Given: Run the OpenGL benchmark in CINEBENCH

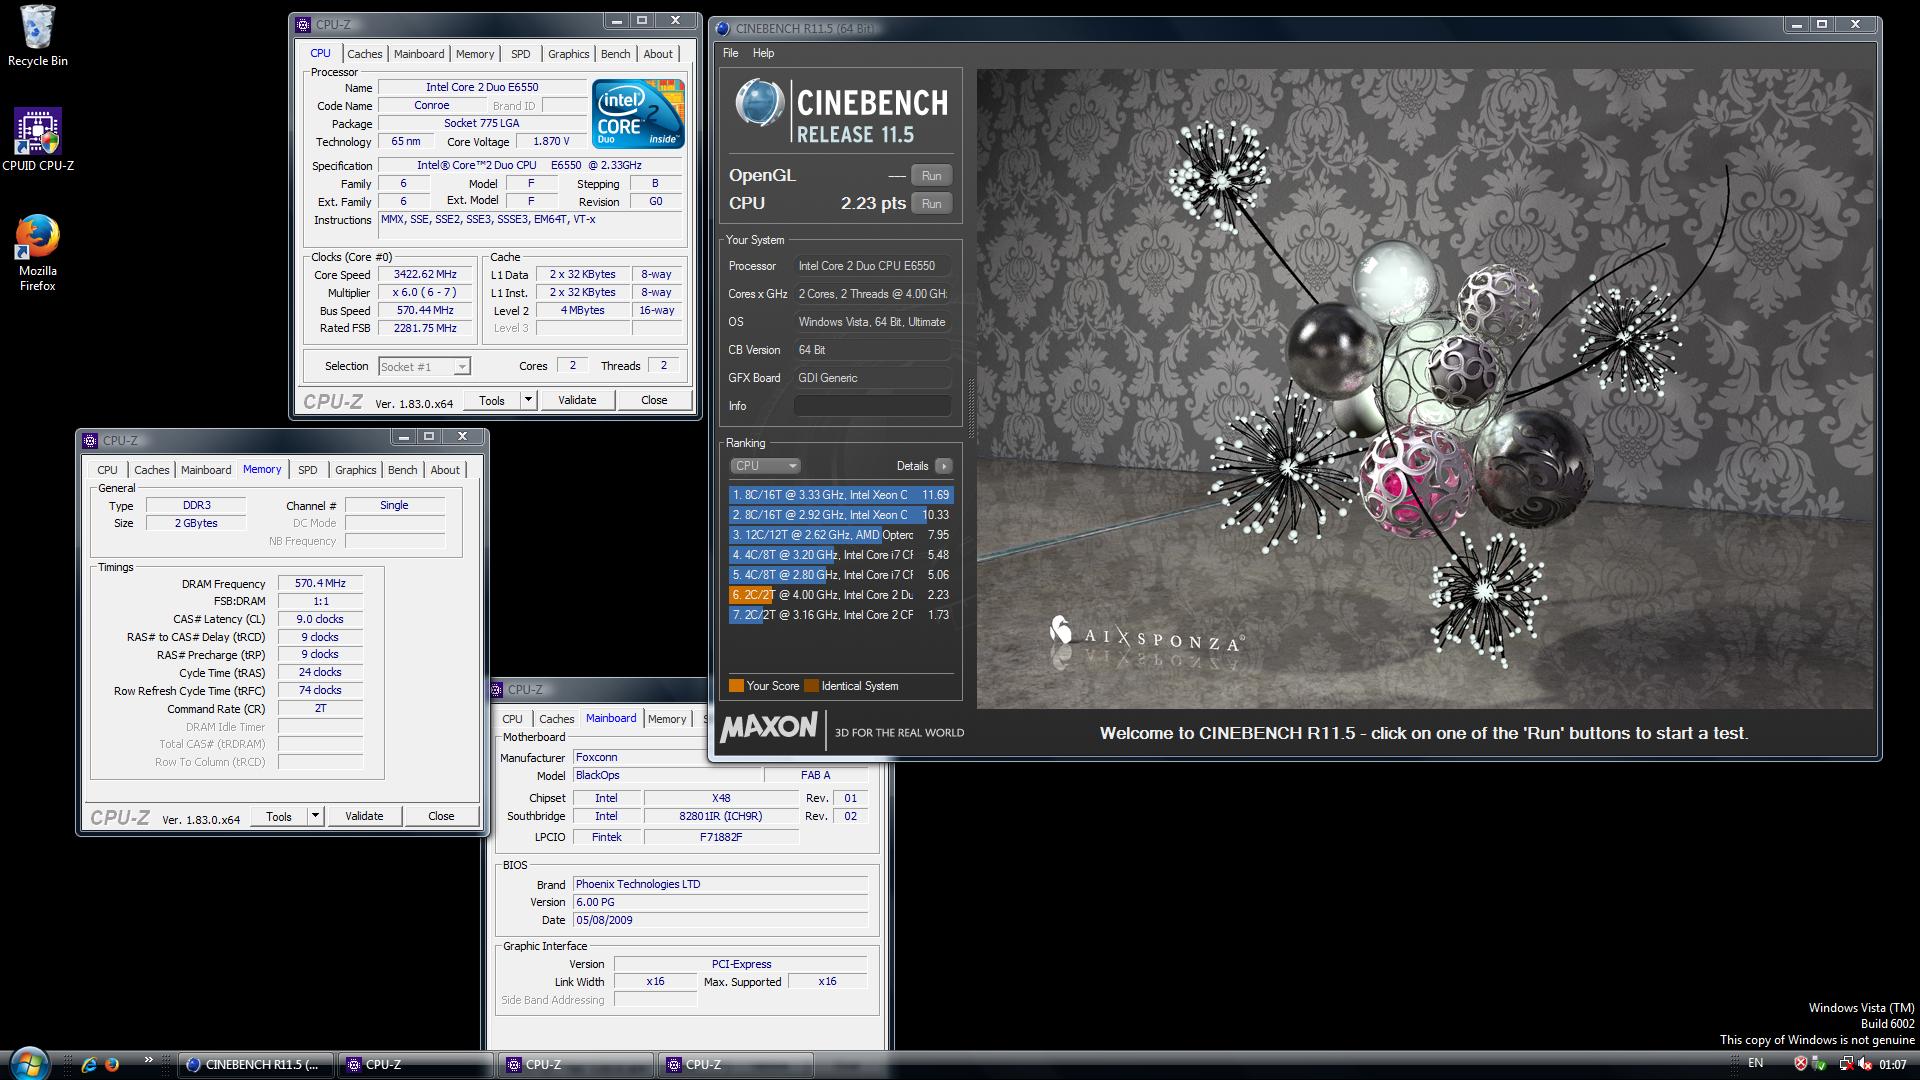Looking at the screenshot, I should [931, 175].
